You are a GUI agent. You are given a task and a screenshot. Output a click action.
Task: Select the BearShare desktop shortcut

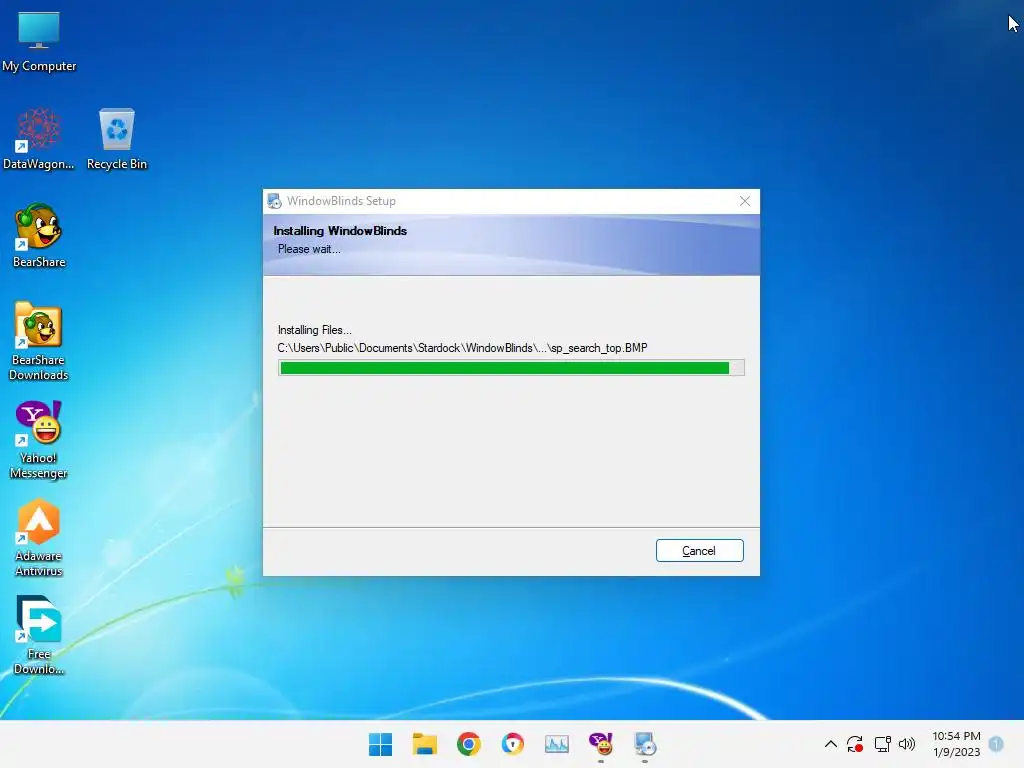point(39,236)
